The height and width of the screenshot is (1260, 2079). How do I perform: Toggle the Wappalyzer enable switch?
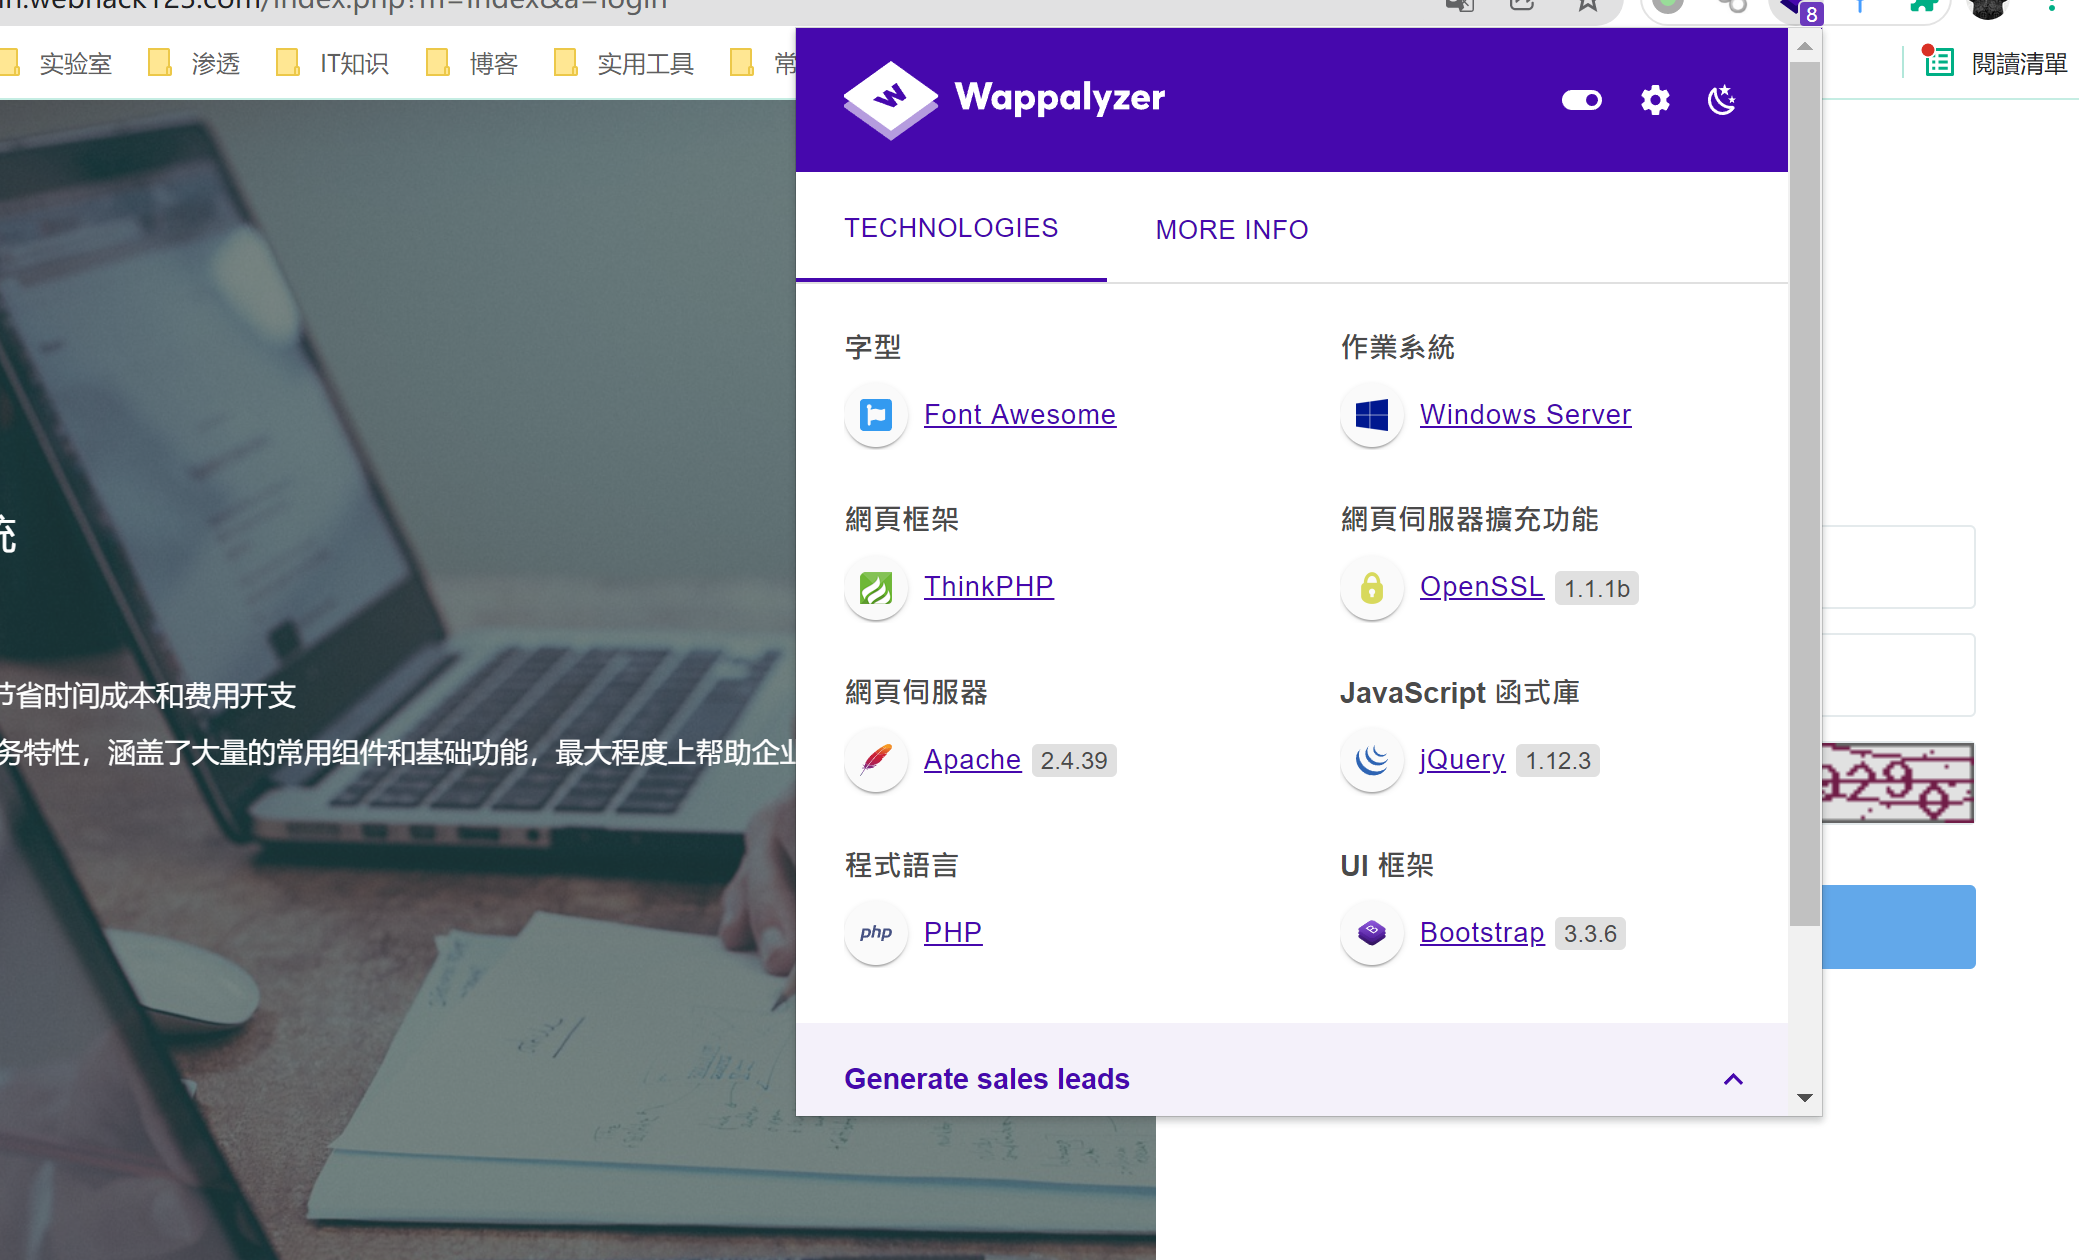point(1582,100)
